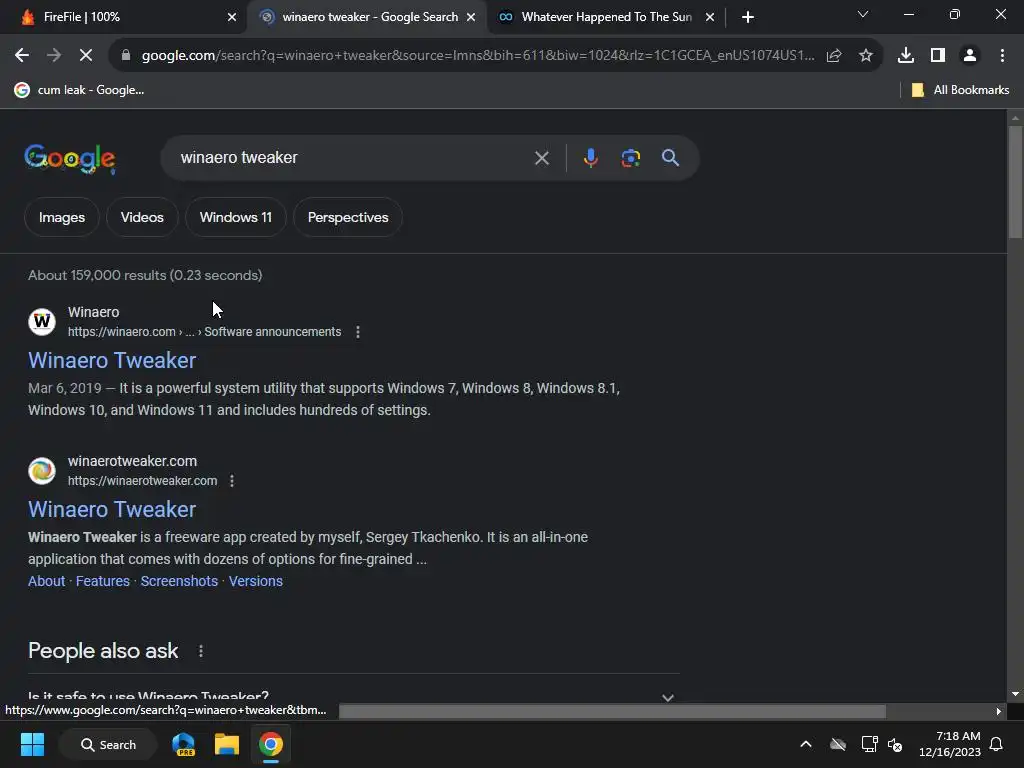Viewport: 1024px width, 768px height.
Task: Open the notifications bell
Action: (996, 744)
